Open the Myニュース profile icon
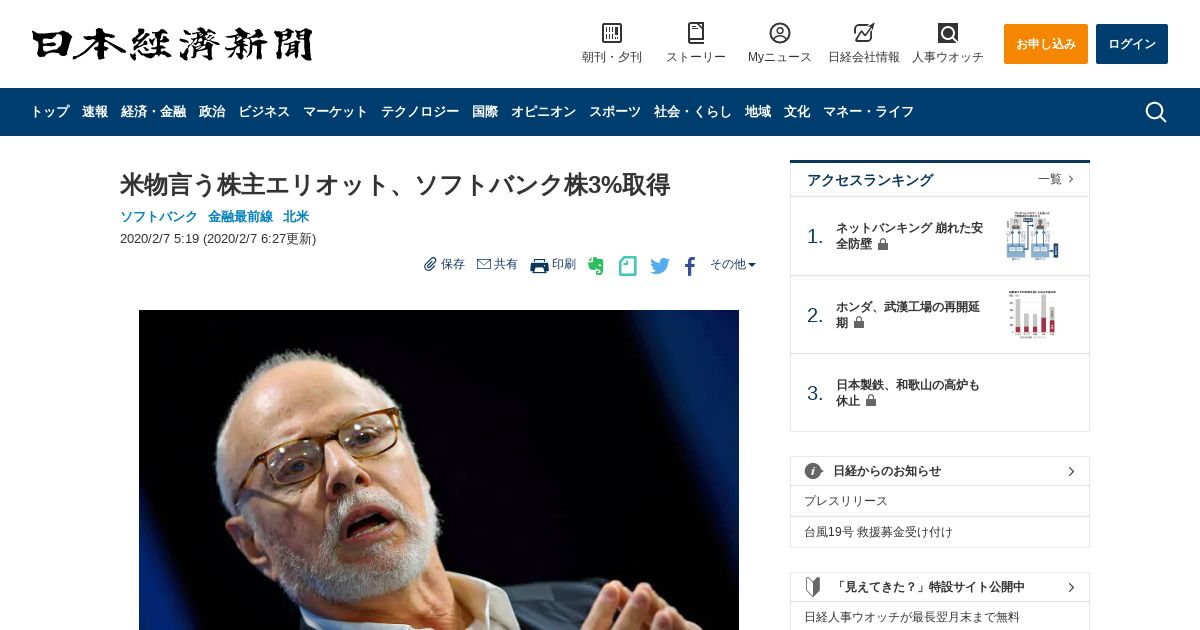Screen dimensions: 1200x630 point(780,33)
